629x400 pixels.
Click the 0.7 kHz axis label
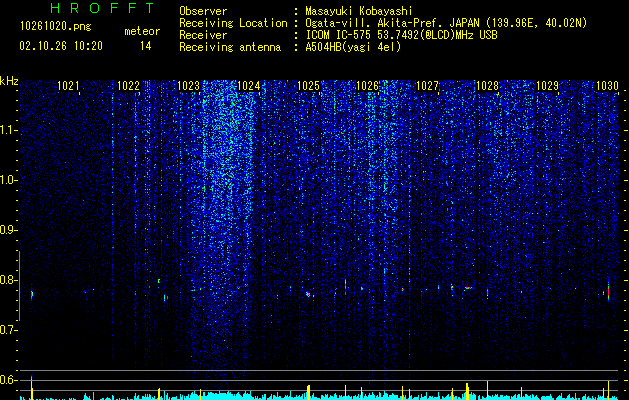pos(8,330)
